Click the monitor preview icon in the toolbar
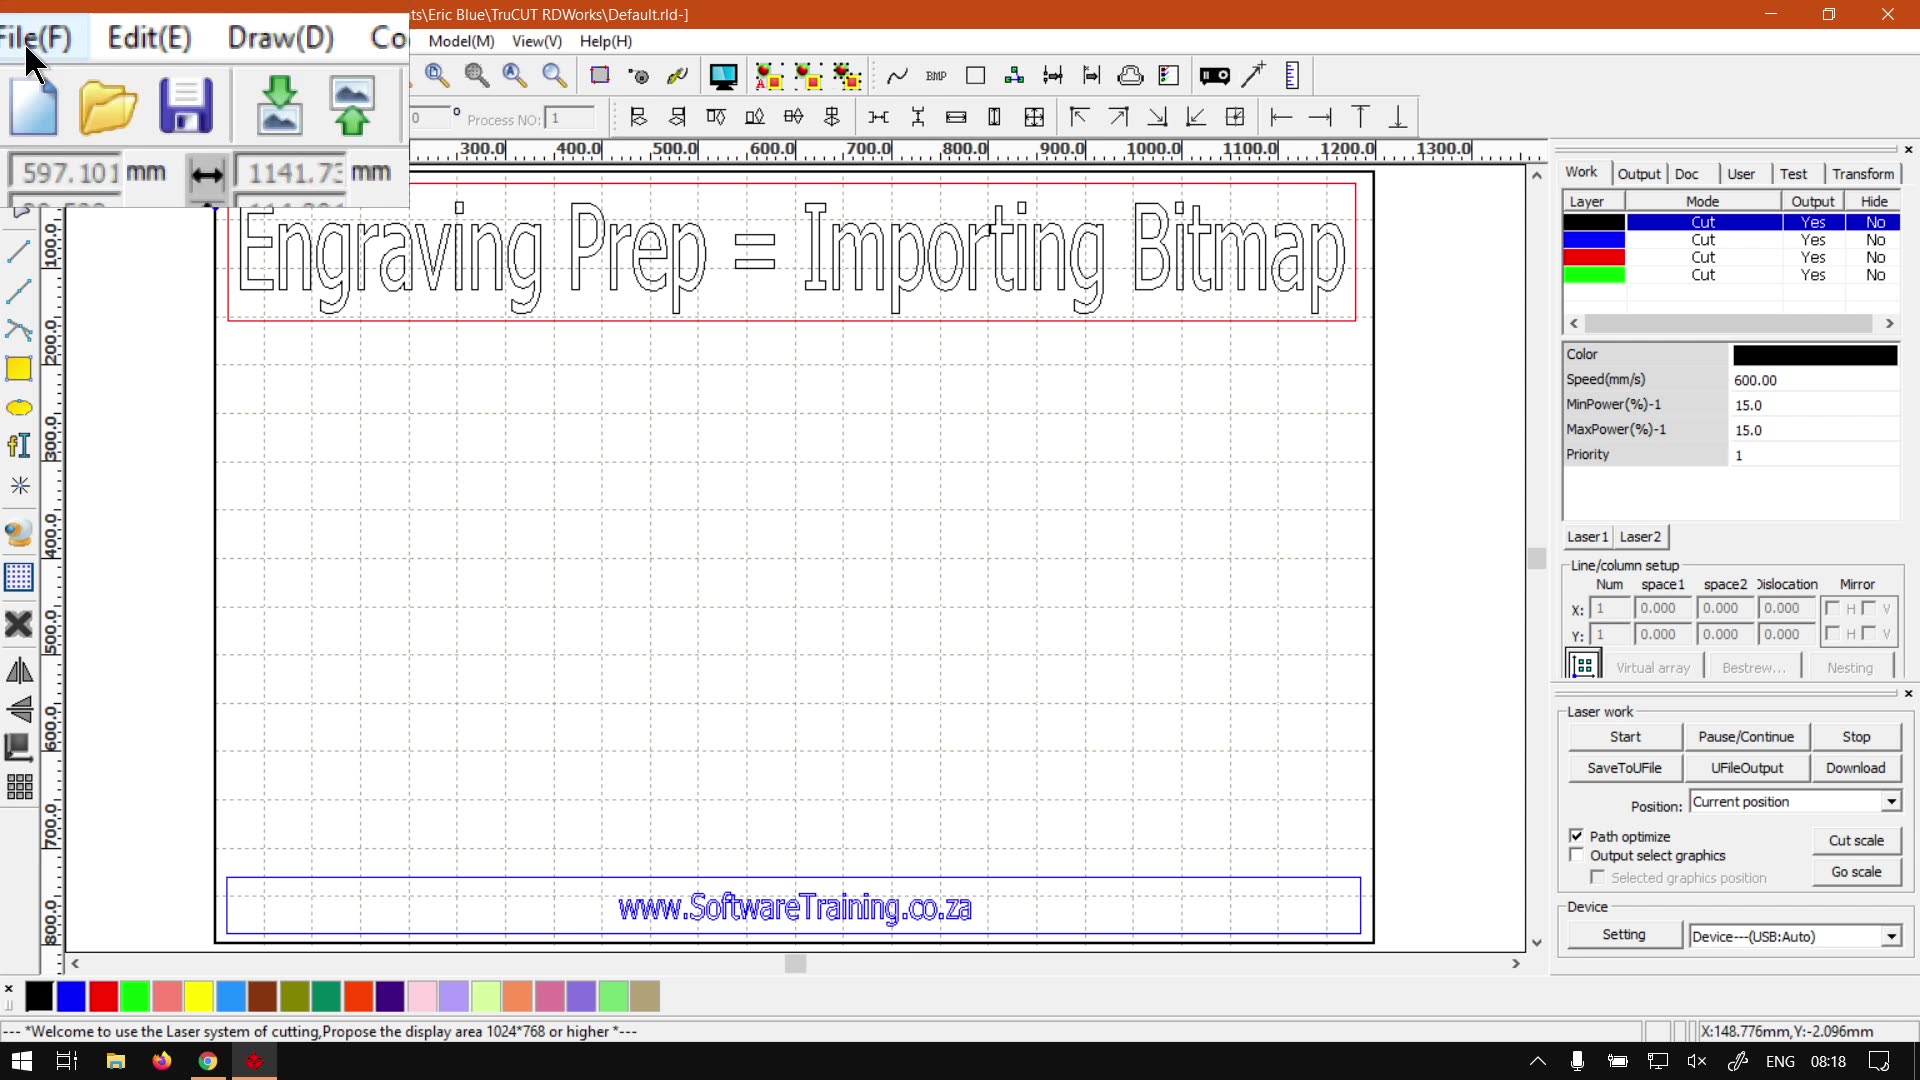Screen dimensions: 1920x1080 click(723, 76)
